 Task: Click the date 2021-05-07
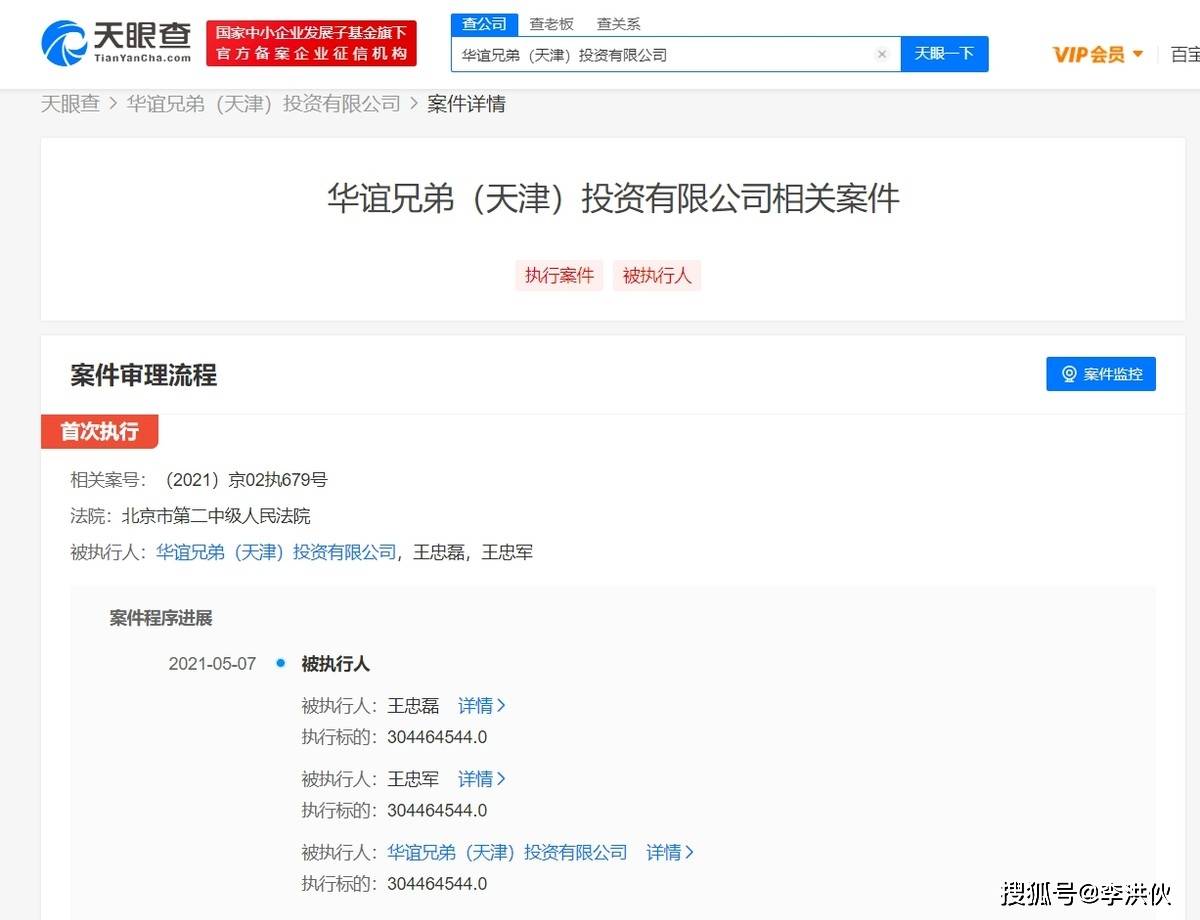click(212, 664)
